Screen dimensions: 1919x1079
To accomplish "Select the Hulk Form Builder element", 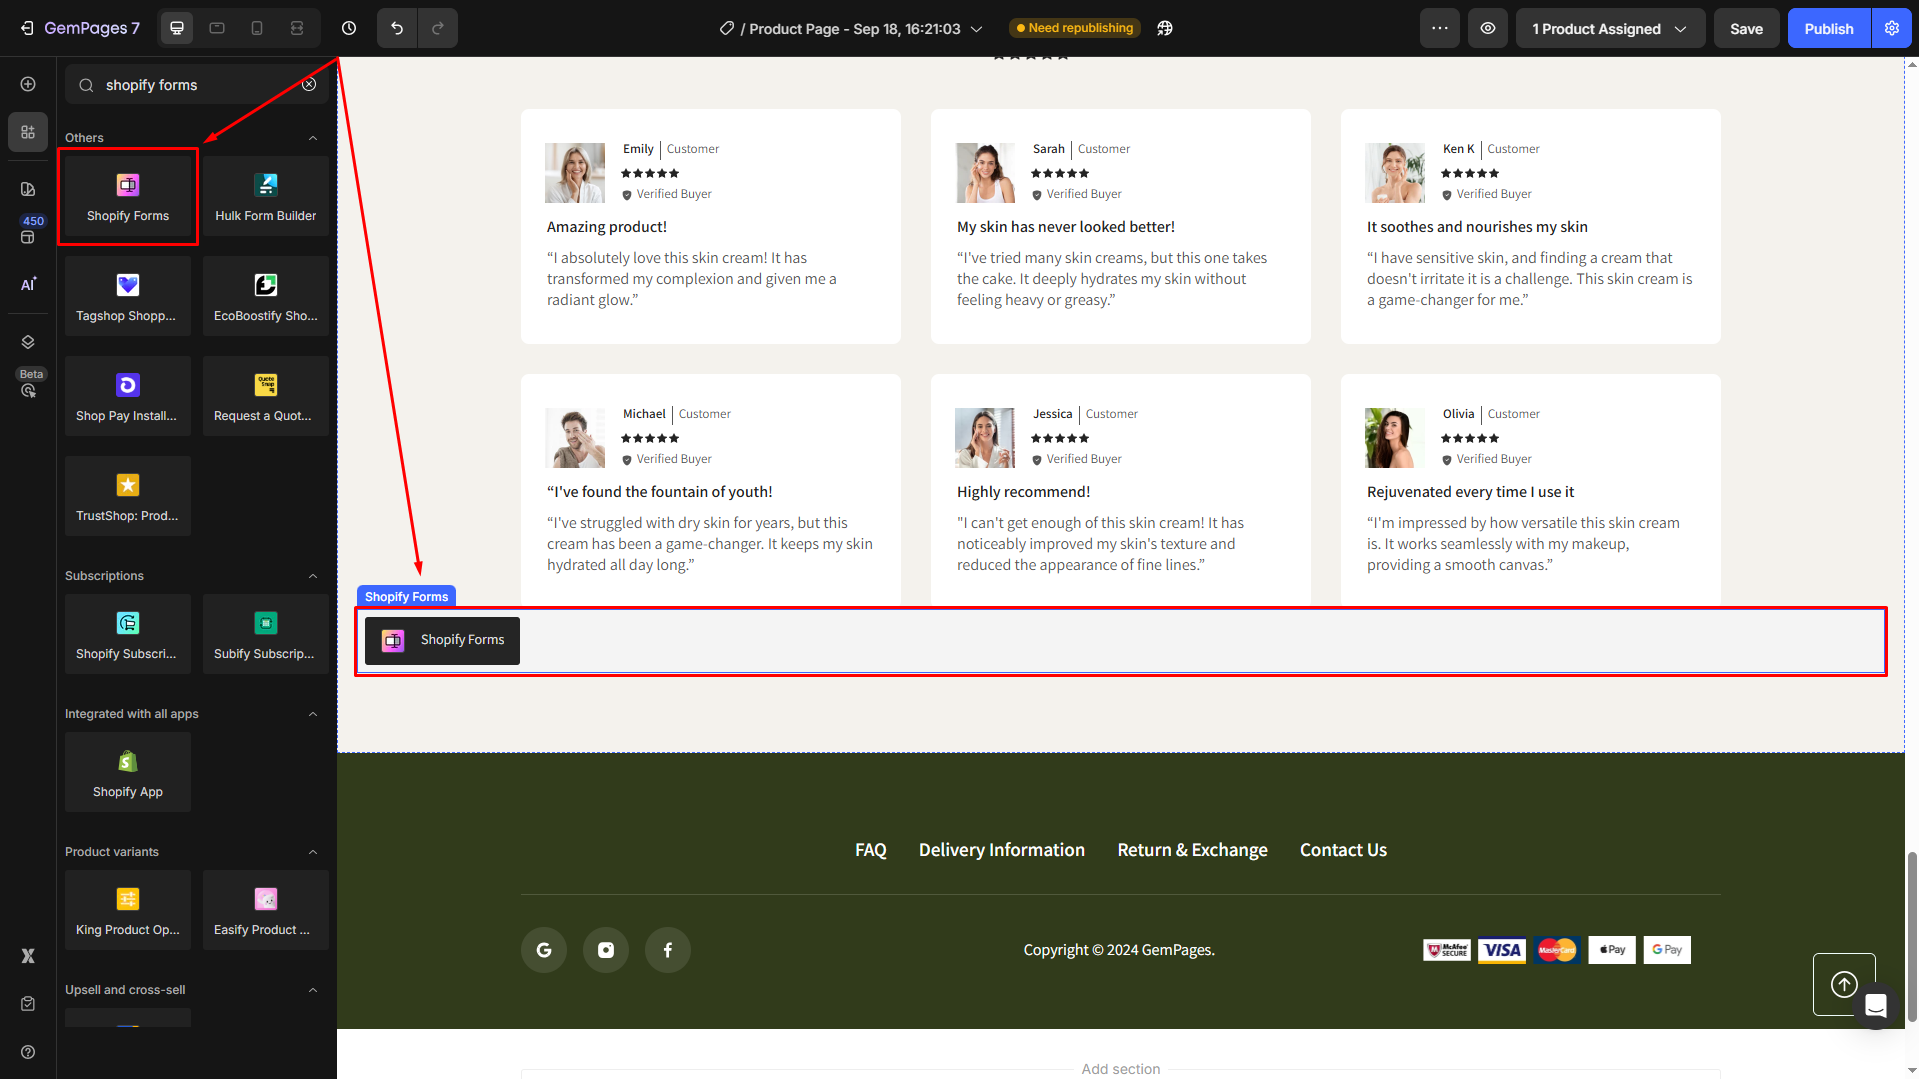I will [265, 196].
